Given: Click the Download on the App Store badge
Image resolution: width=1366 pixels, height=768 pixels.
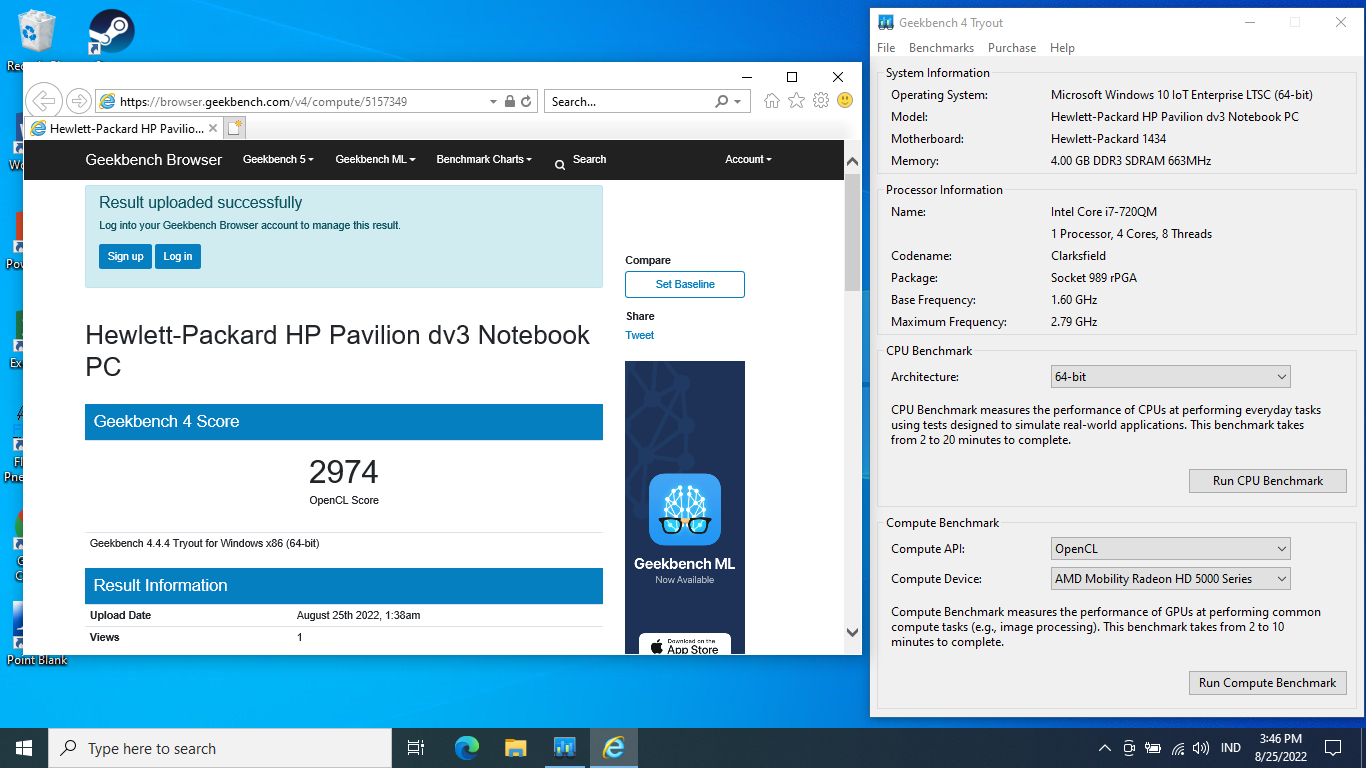Looking at the screenshot, I should [685, 645].
